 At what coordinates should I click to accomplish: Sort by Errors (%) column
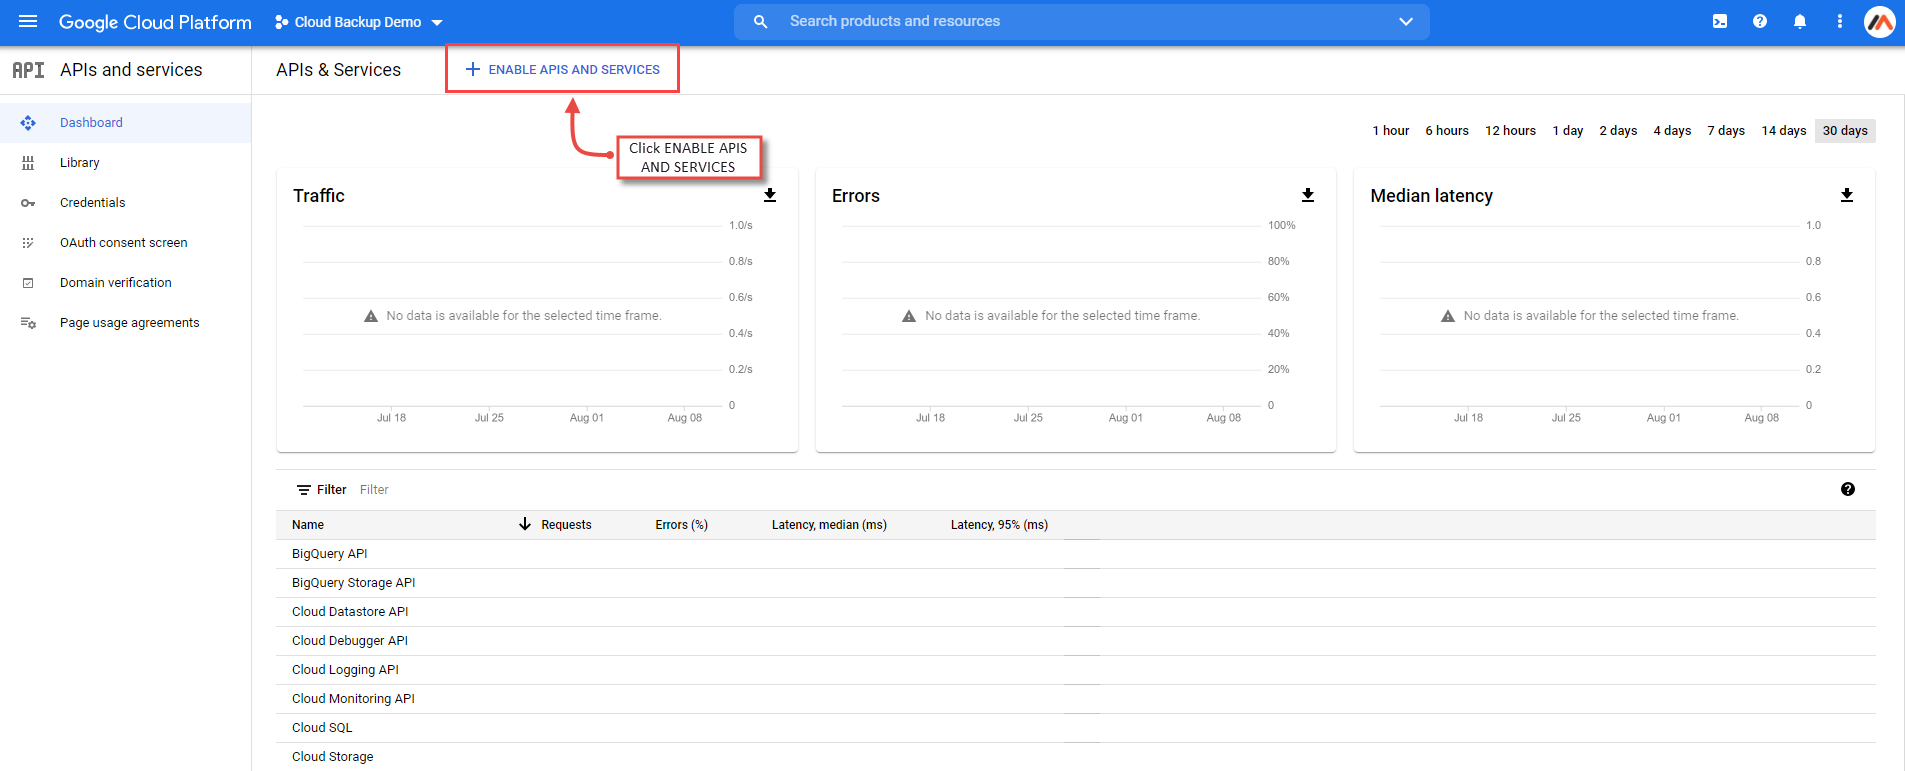tap(681, 525)
